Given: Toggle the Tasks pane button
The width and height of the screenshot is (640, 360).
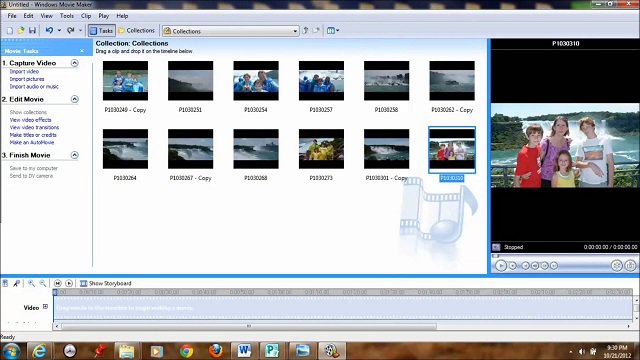Looking at the screenshot, I should point(101,31).
